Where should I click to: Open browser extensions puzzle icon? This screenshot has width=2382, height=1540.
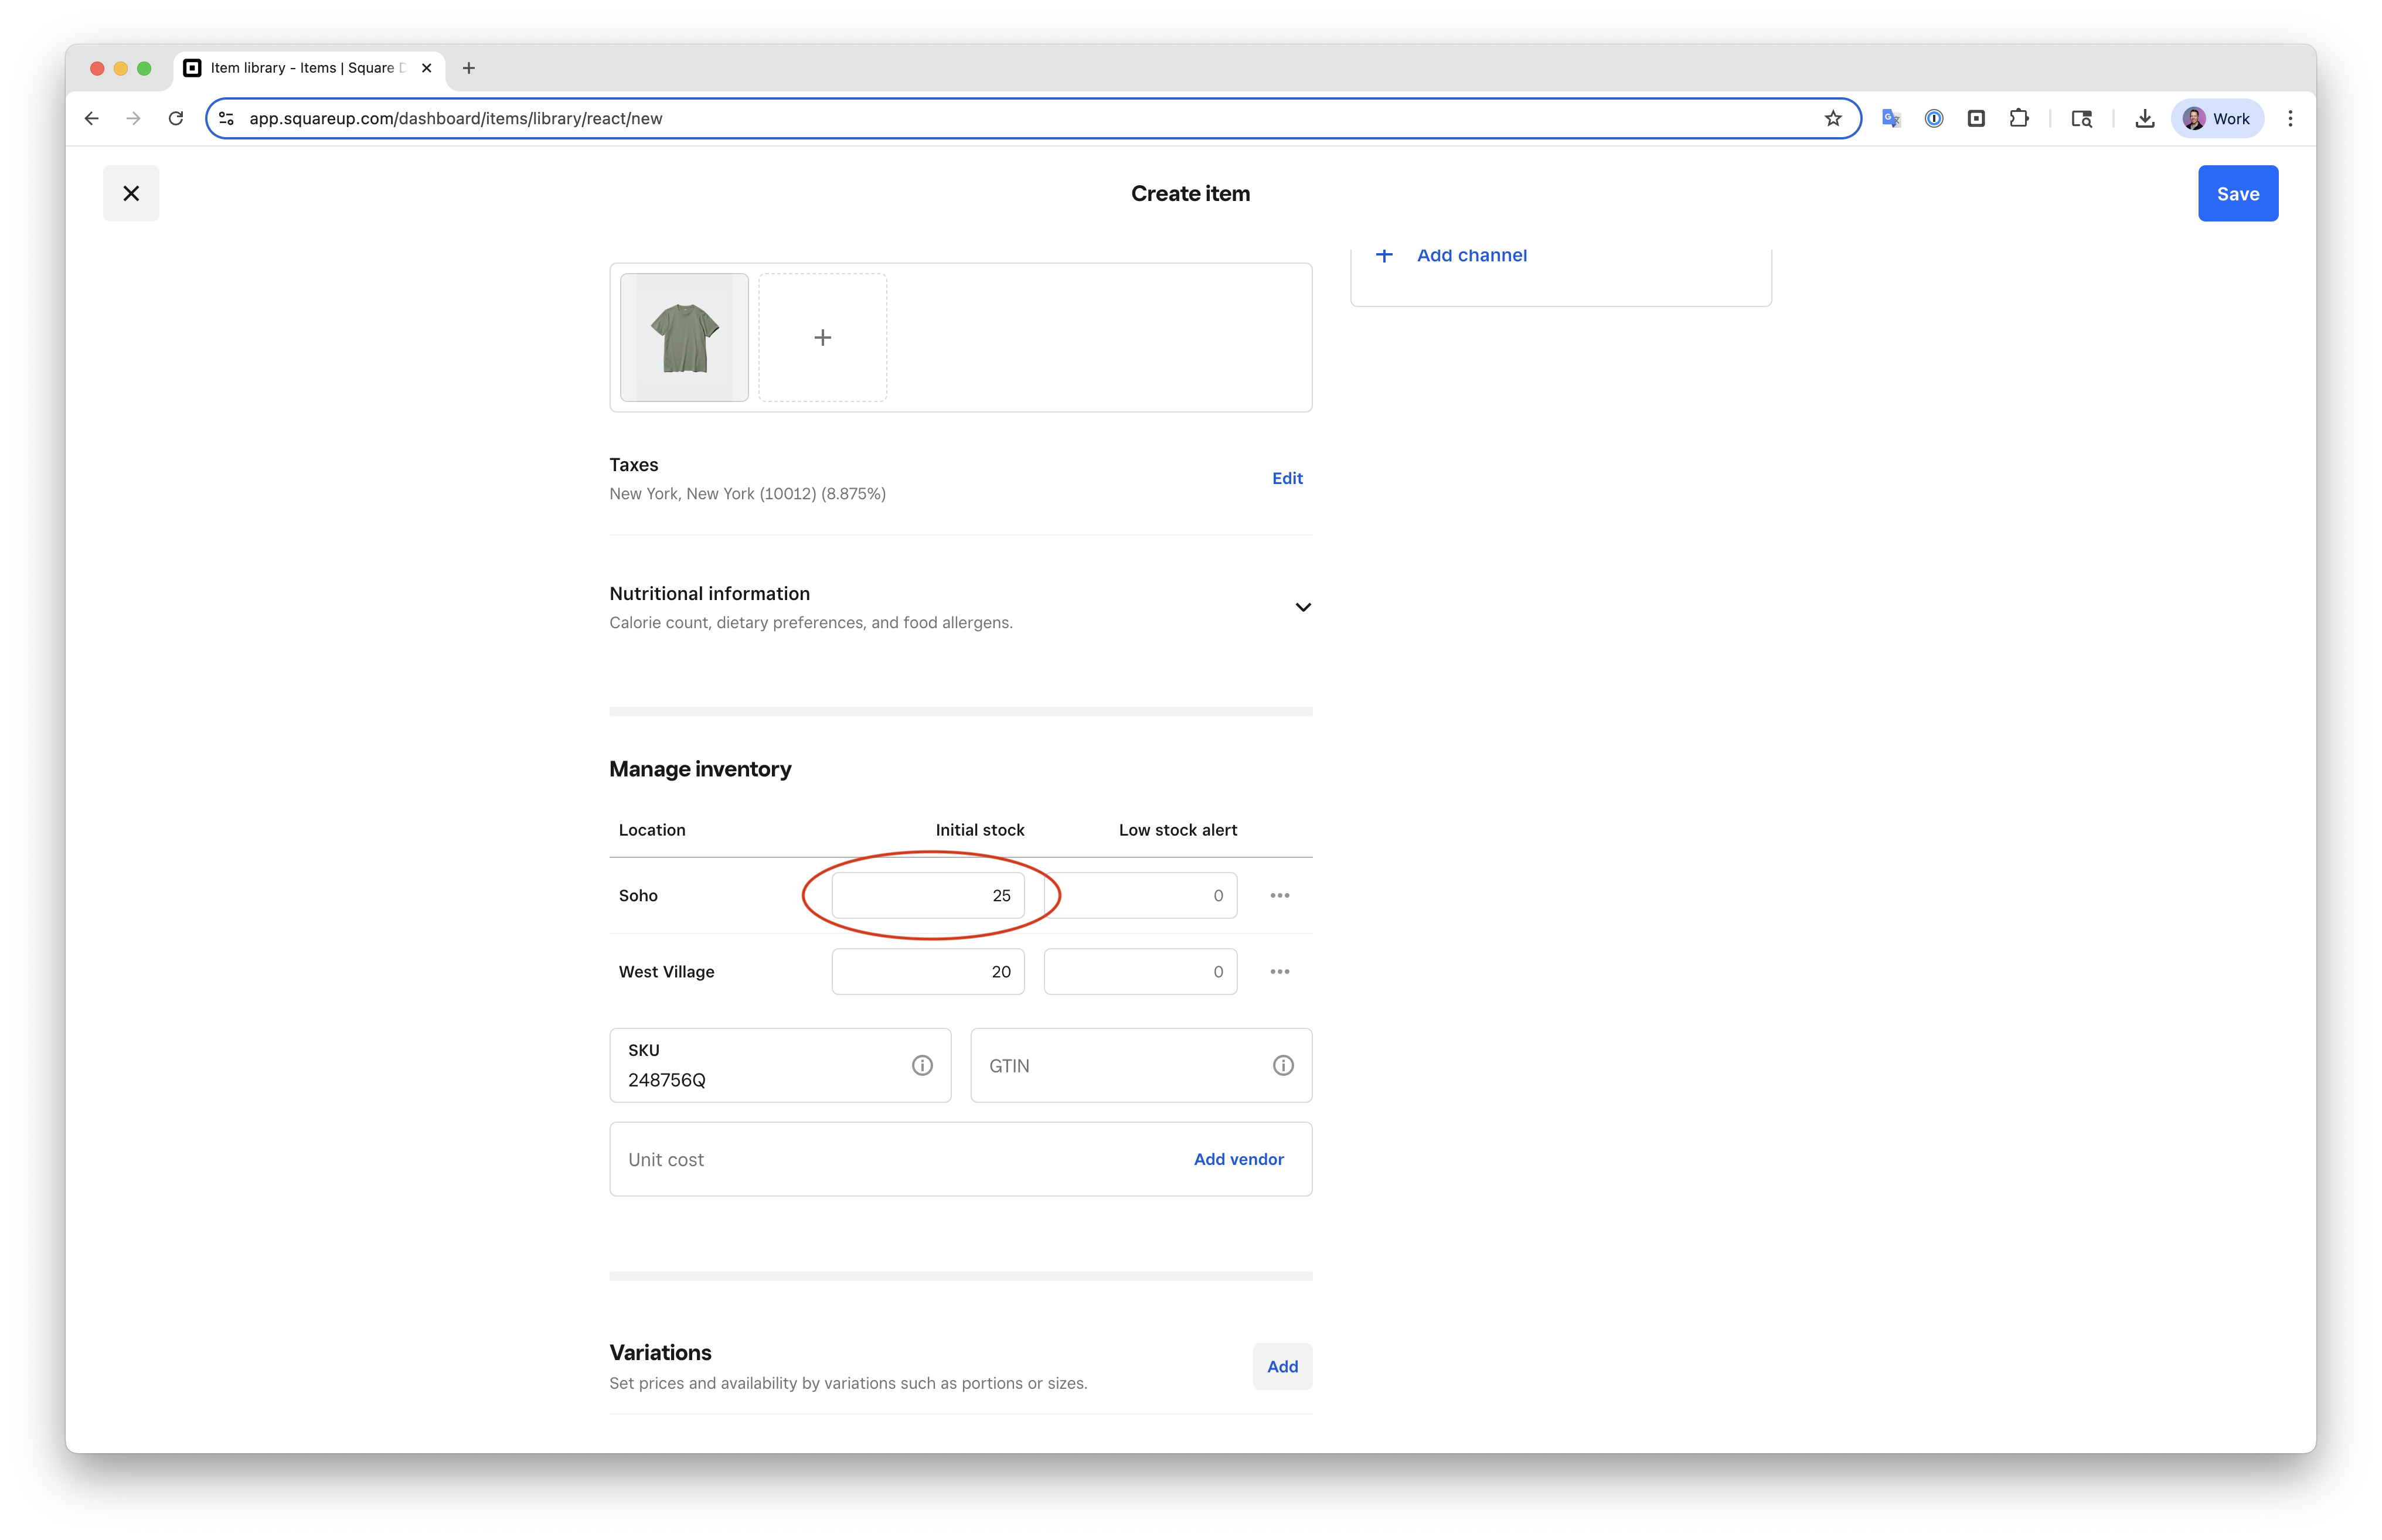click(x=2019, y=118)
